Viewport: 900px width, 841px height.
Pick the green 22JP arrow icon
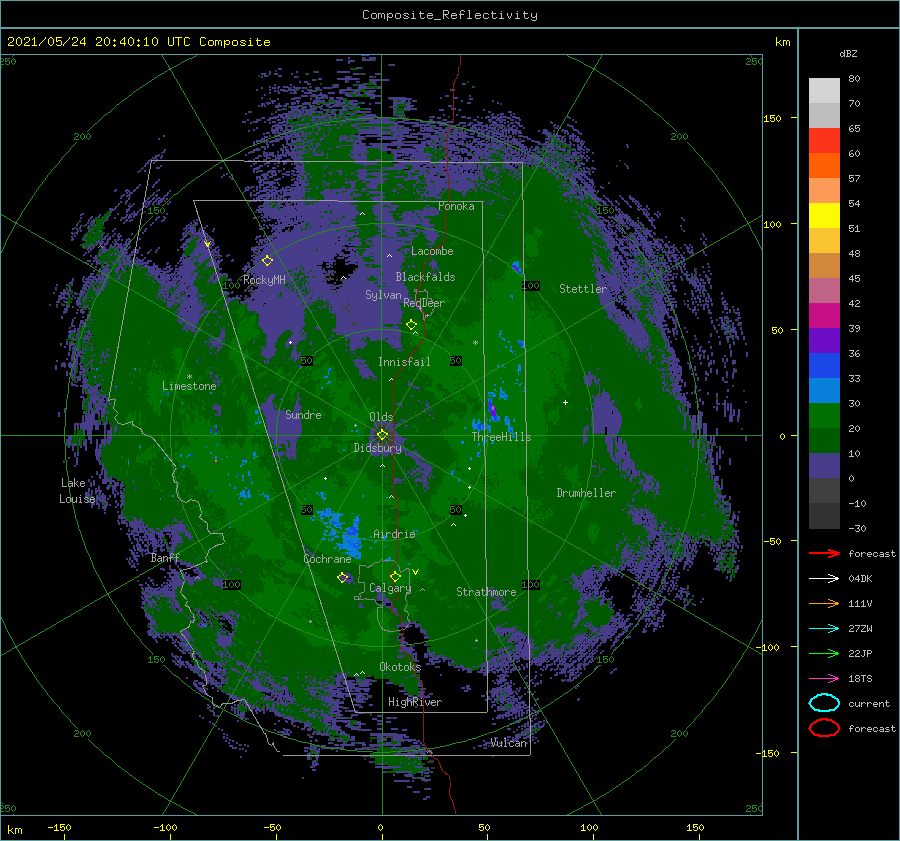[x=824, y=653]
